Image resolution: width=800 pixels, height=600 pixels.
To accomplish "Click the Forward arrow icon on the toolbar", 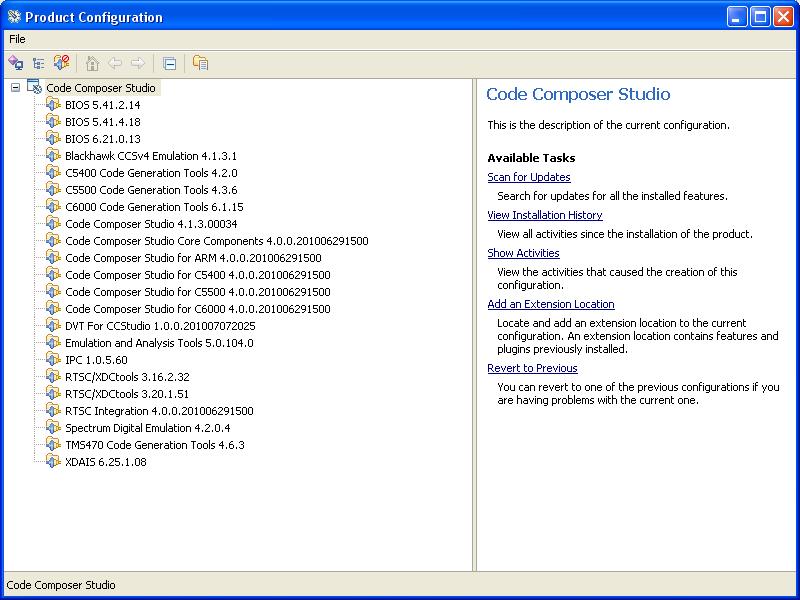I will (x=139, y=63).
